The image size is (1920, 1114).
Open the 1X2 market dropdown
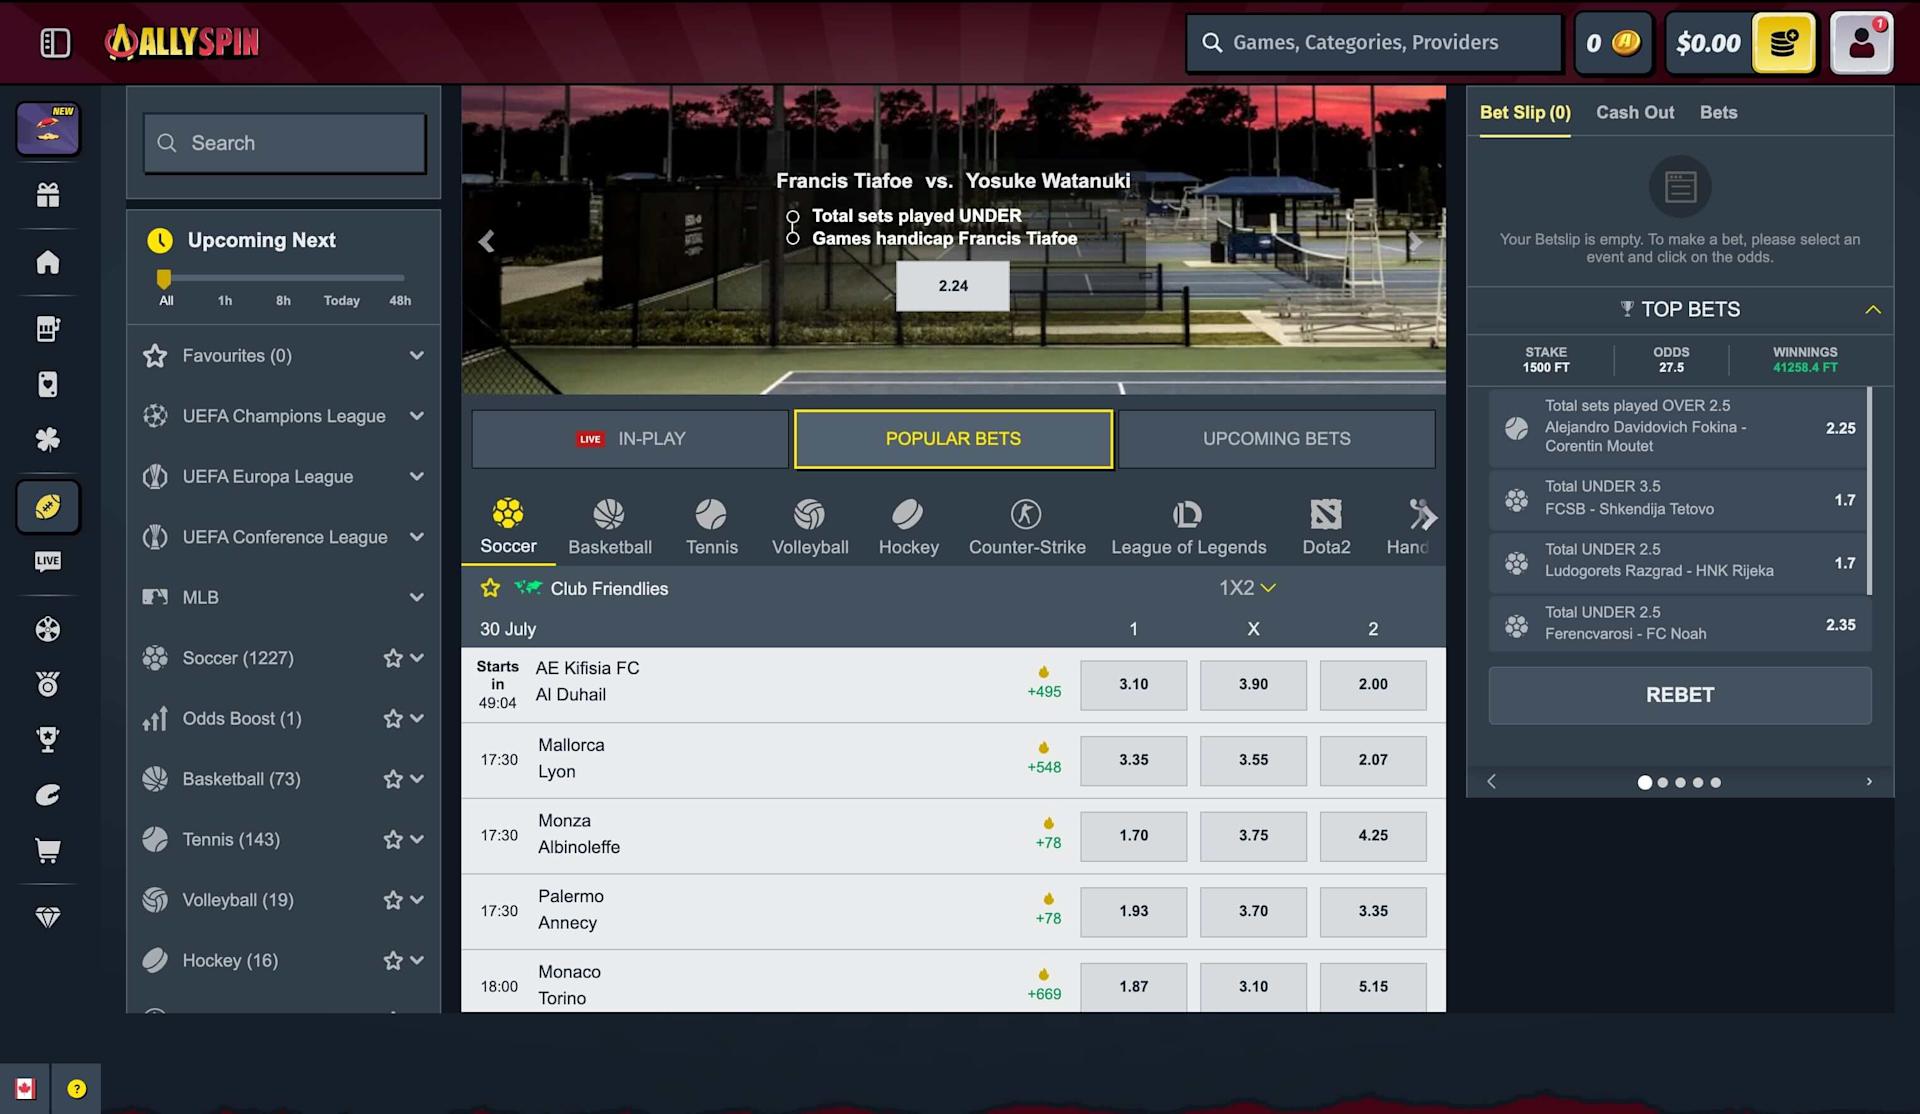[x=1247, y=588]
